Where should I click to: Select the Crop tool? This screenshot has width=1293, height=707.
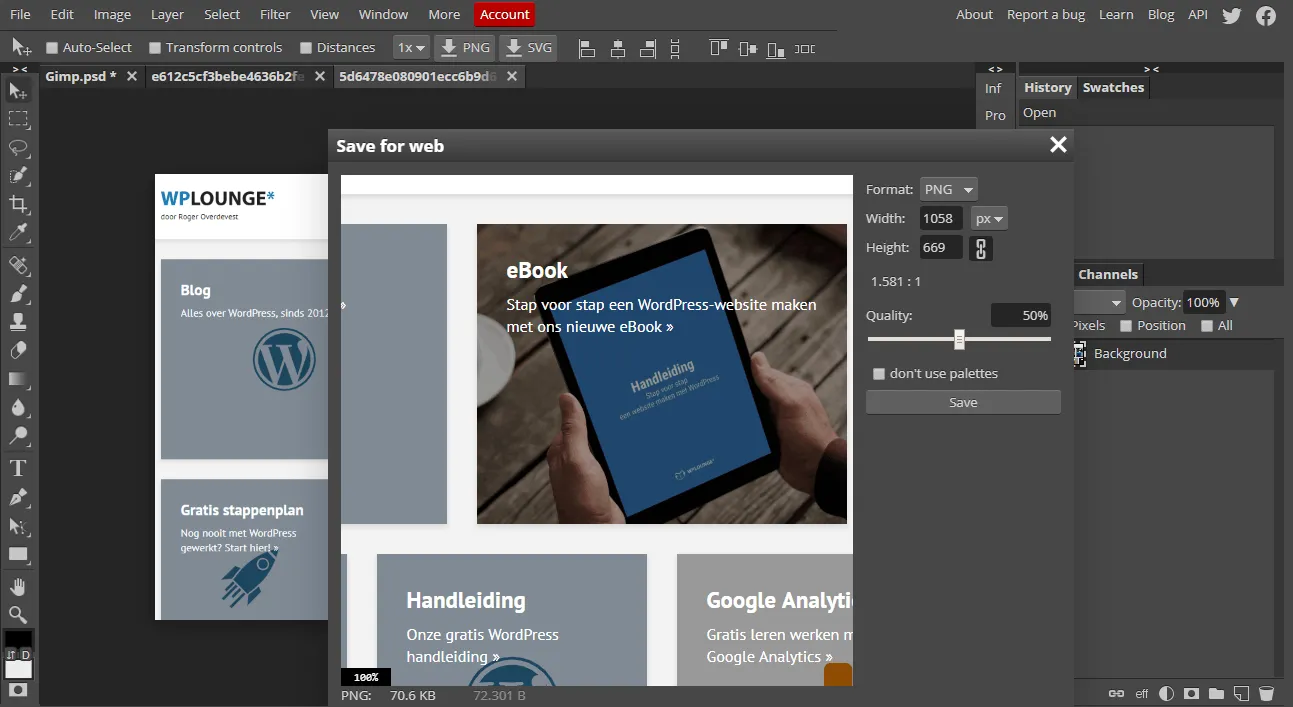tap(18, 205)
